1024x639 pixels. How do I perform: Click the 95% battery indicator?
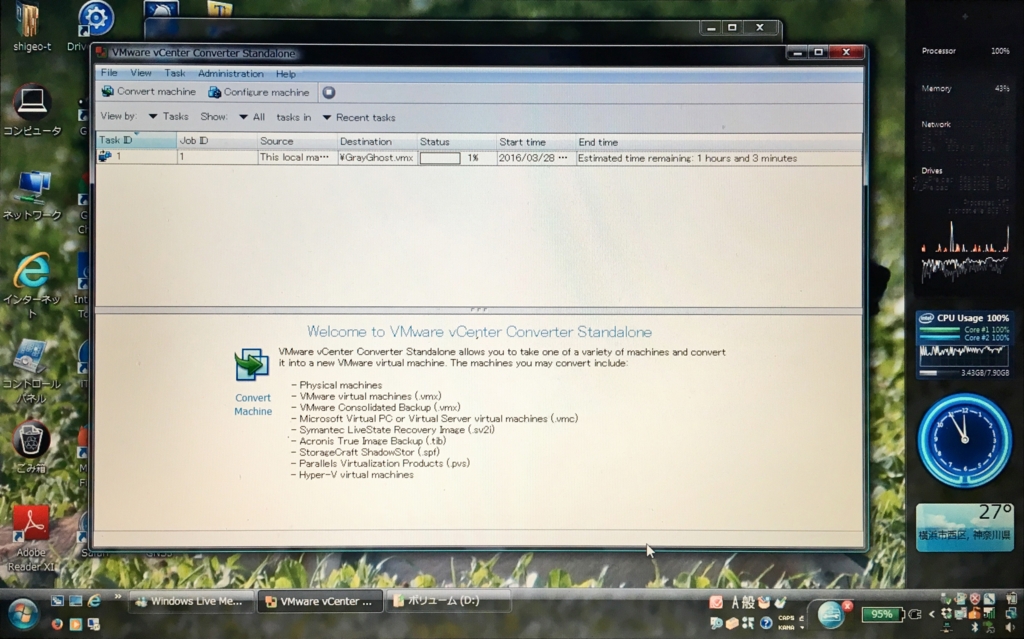click(x=882, y=614)
